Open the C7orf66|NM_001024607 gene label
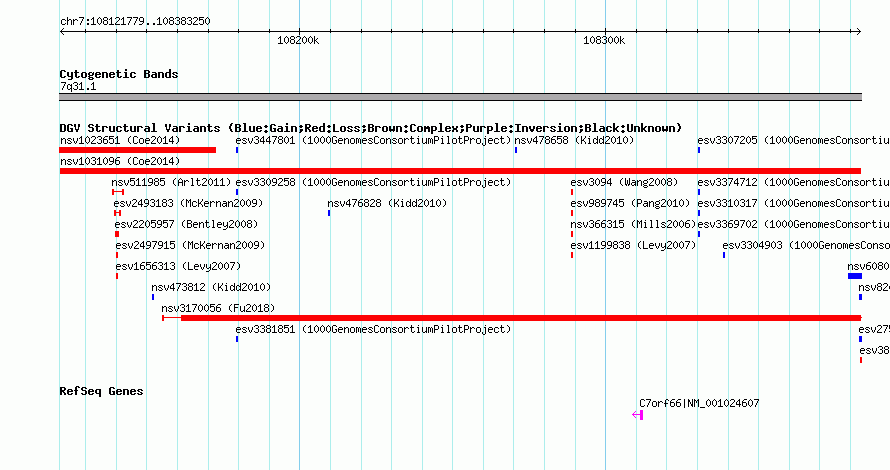Viewport: 890px width, 470px height. point(699,404)
